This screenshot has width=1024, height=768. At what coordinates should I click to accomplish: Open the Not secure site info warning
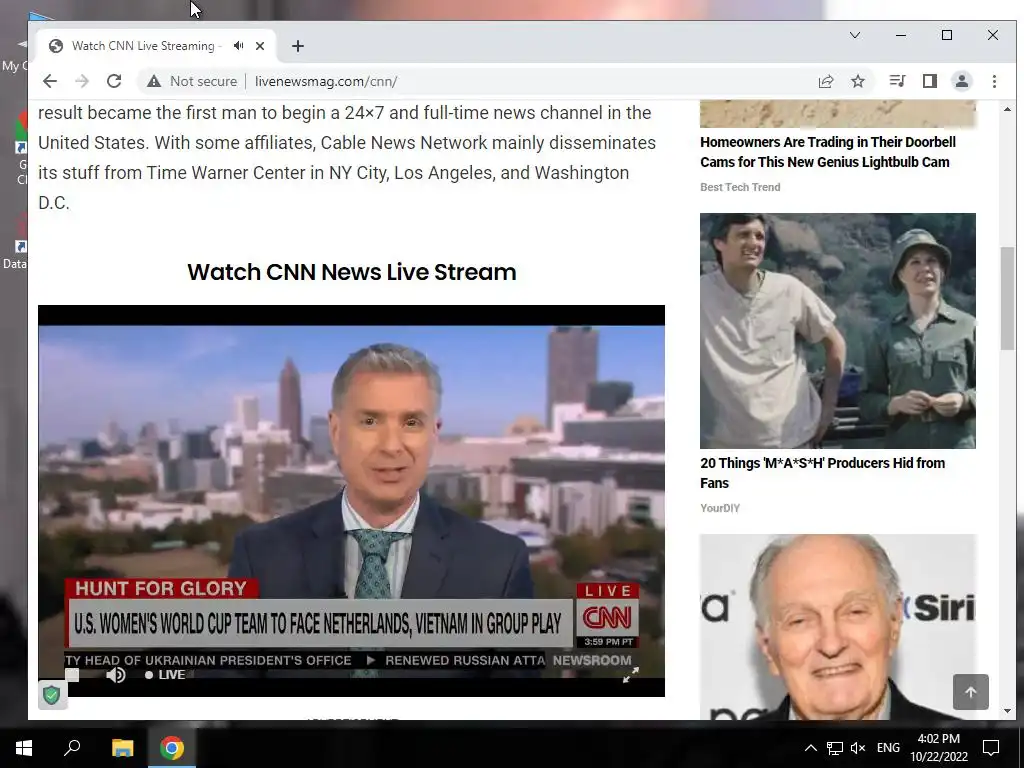[x=192, y=81]
